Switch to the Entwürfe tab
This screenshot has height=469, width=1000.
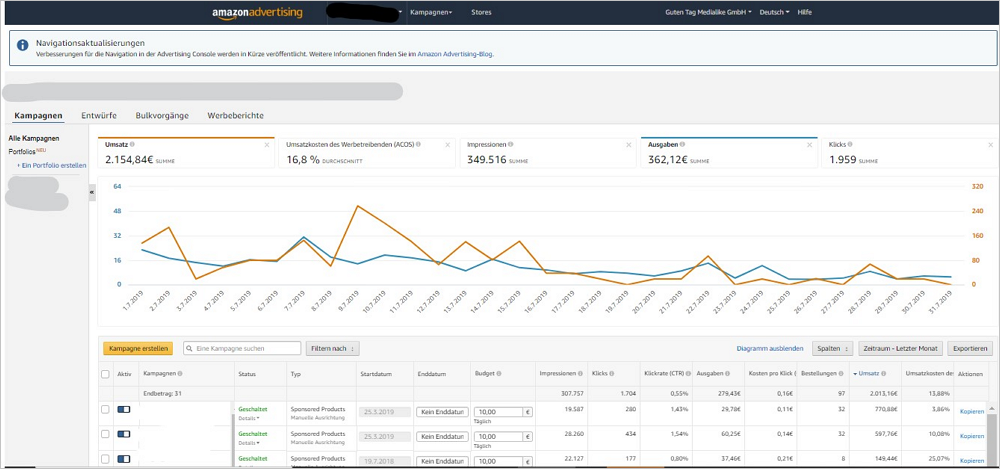coord(98,116)
